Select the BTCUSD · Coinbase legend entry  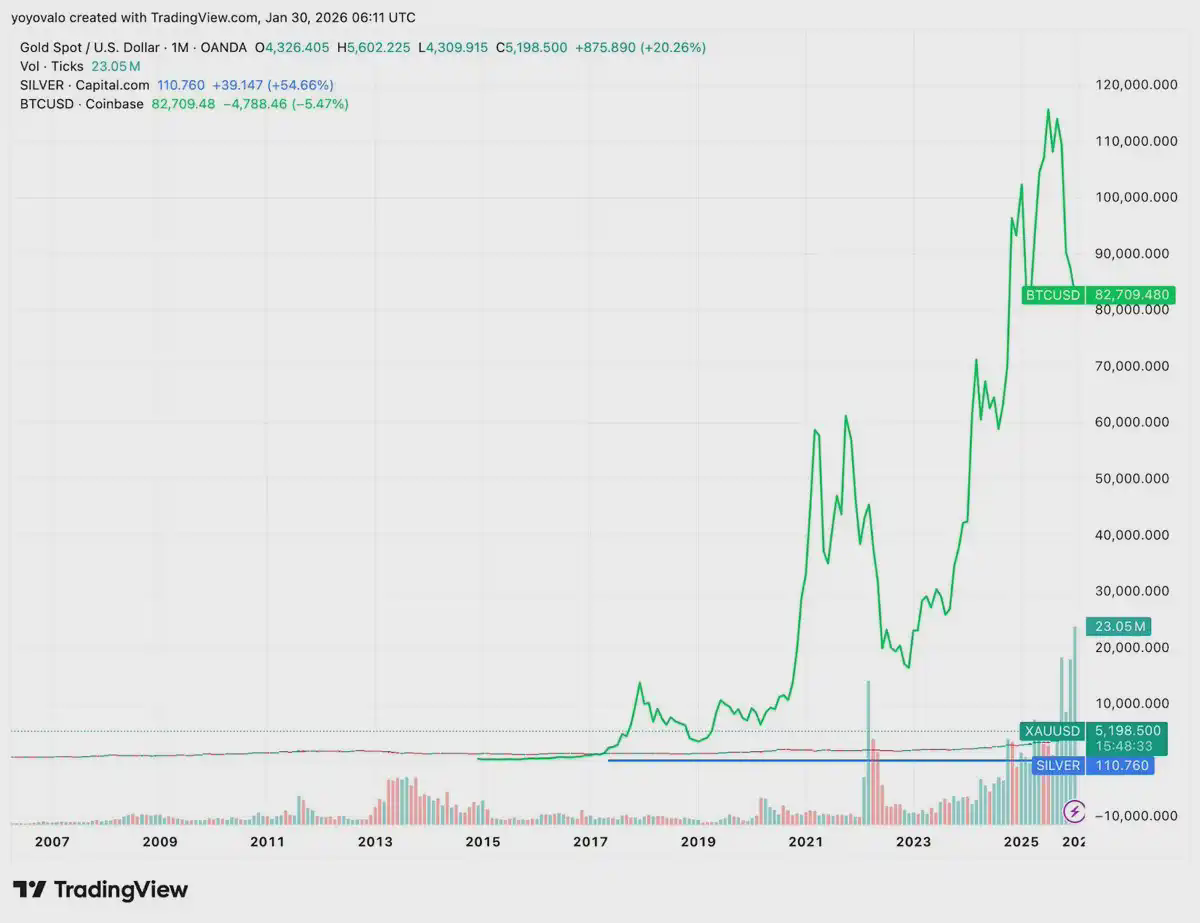click(82, 104)
